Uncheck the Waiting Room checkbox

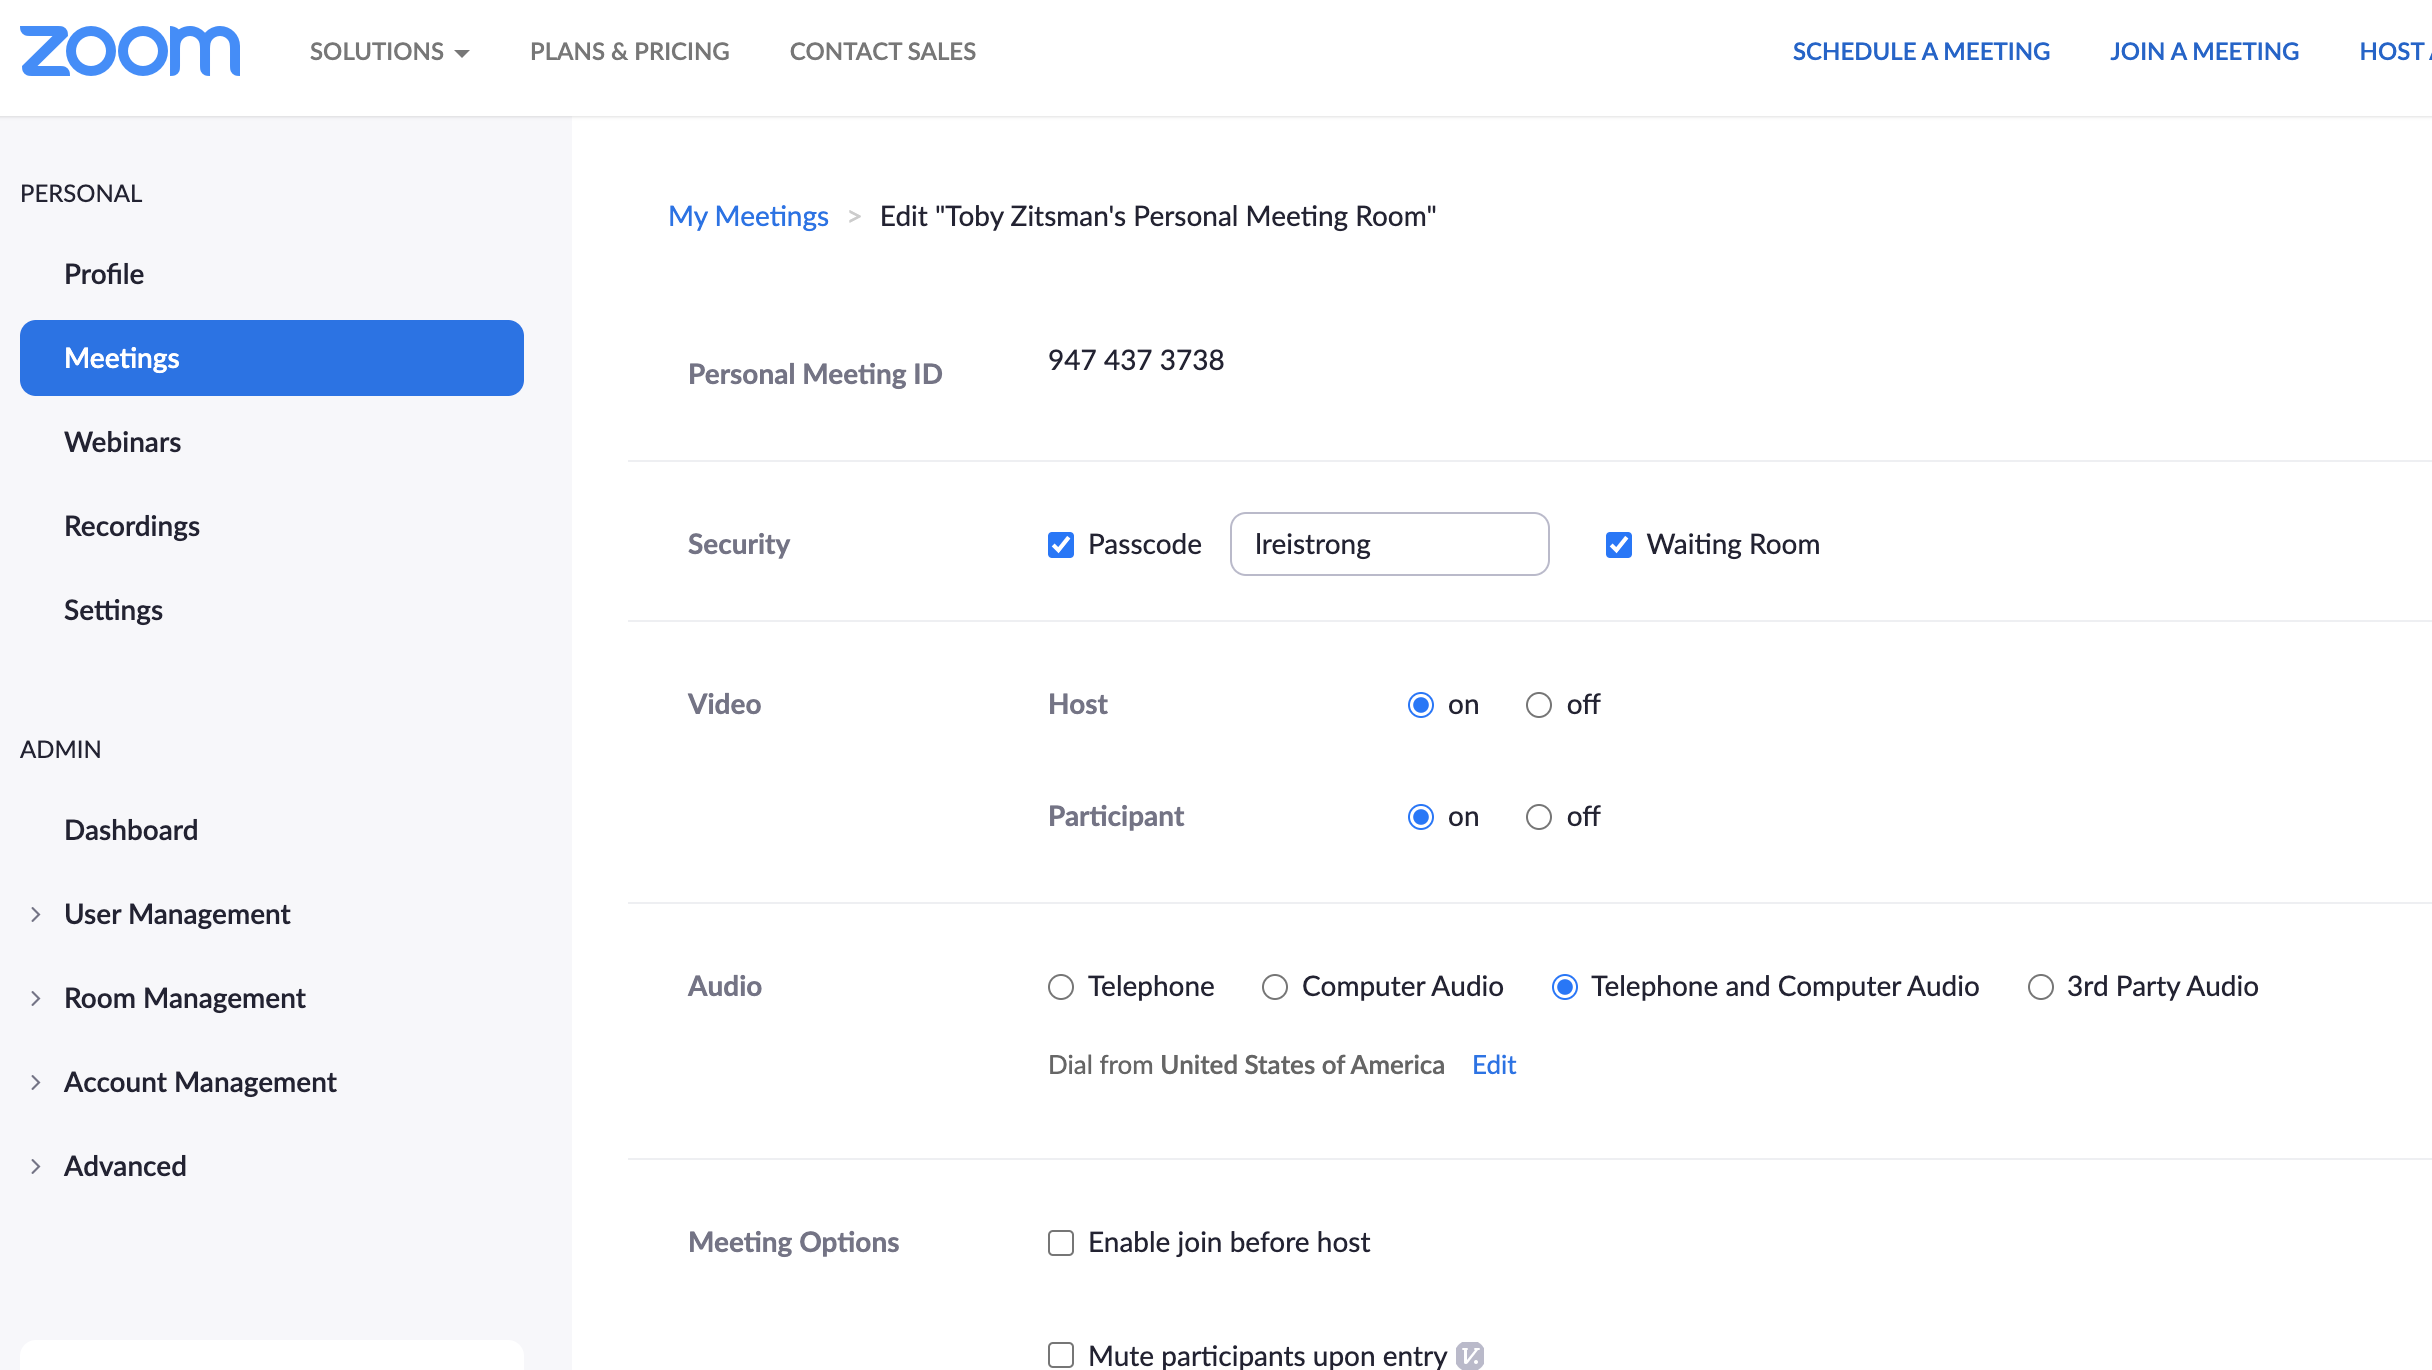1618,544
